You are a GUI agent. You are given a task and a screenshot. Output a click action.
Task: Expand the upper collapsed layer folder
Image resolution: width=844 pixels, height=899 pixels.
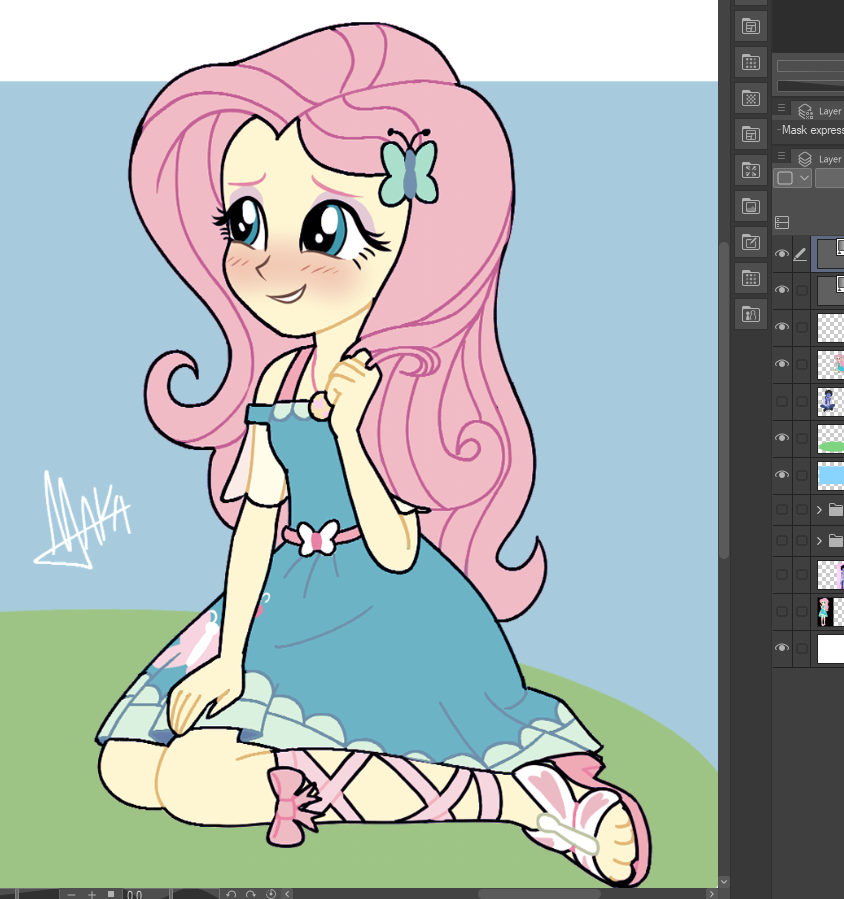pos(819,509)
